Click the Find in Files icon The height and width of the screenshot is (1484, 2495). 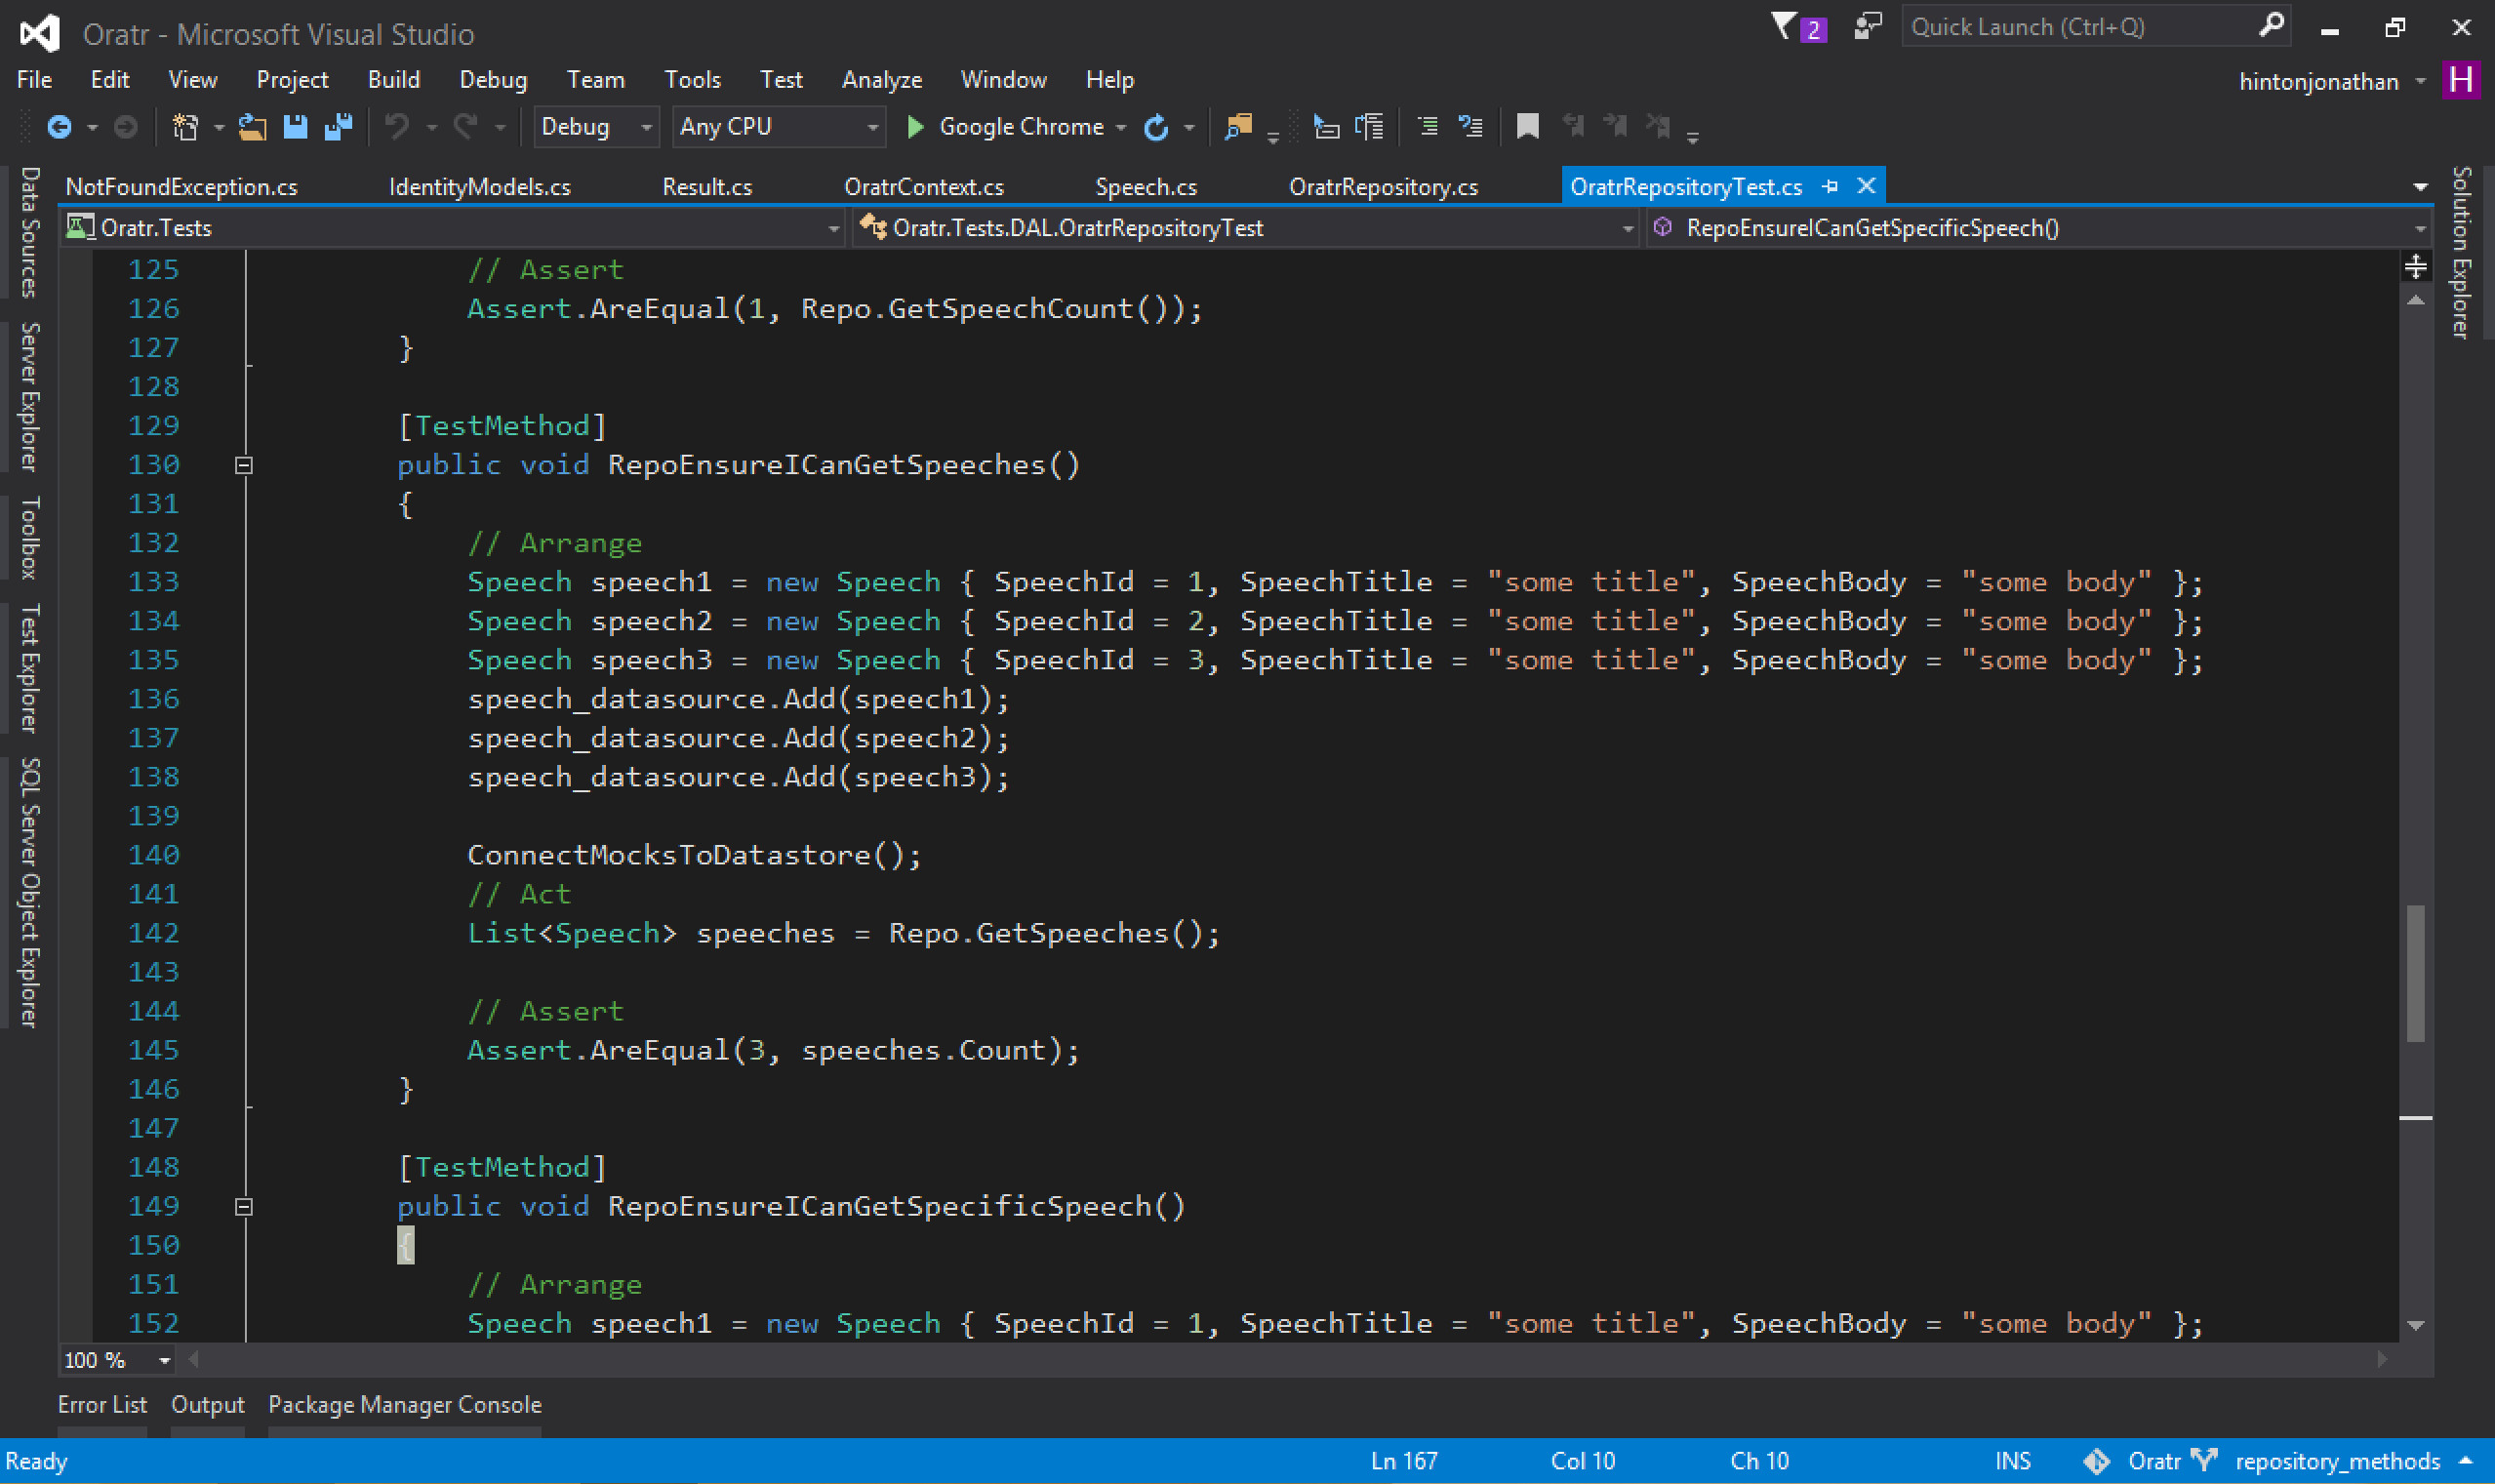[1239, 127]
